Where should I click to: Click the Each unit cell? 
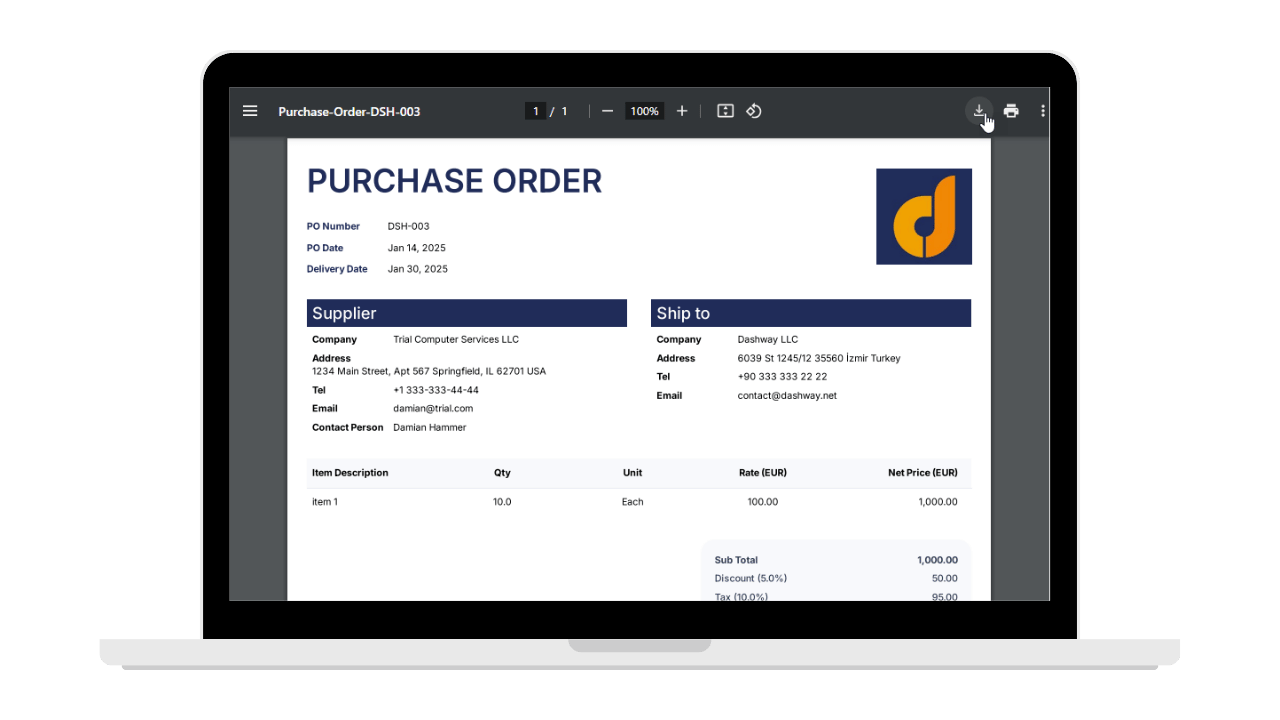point(633,502)
